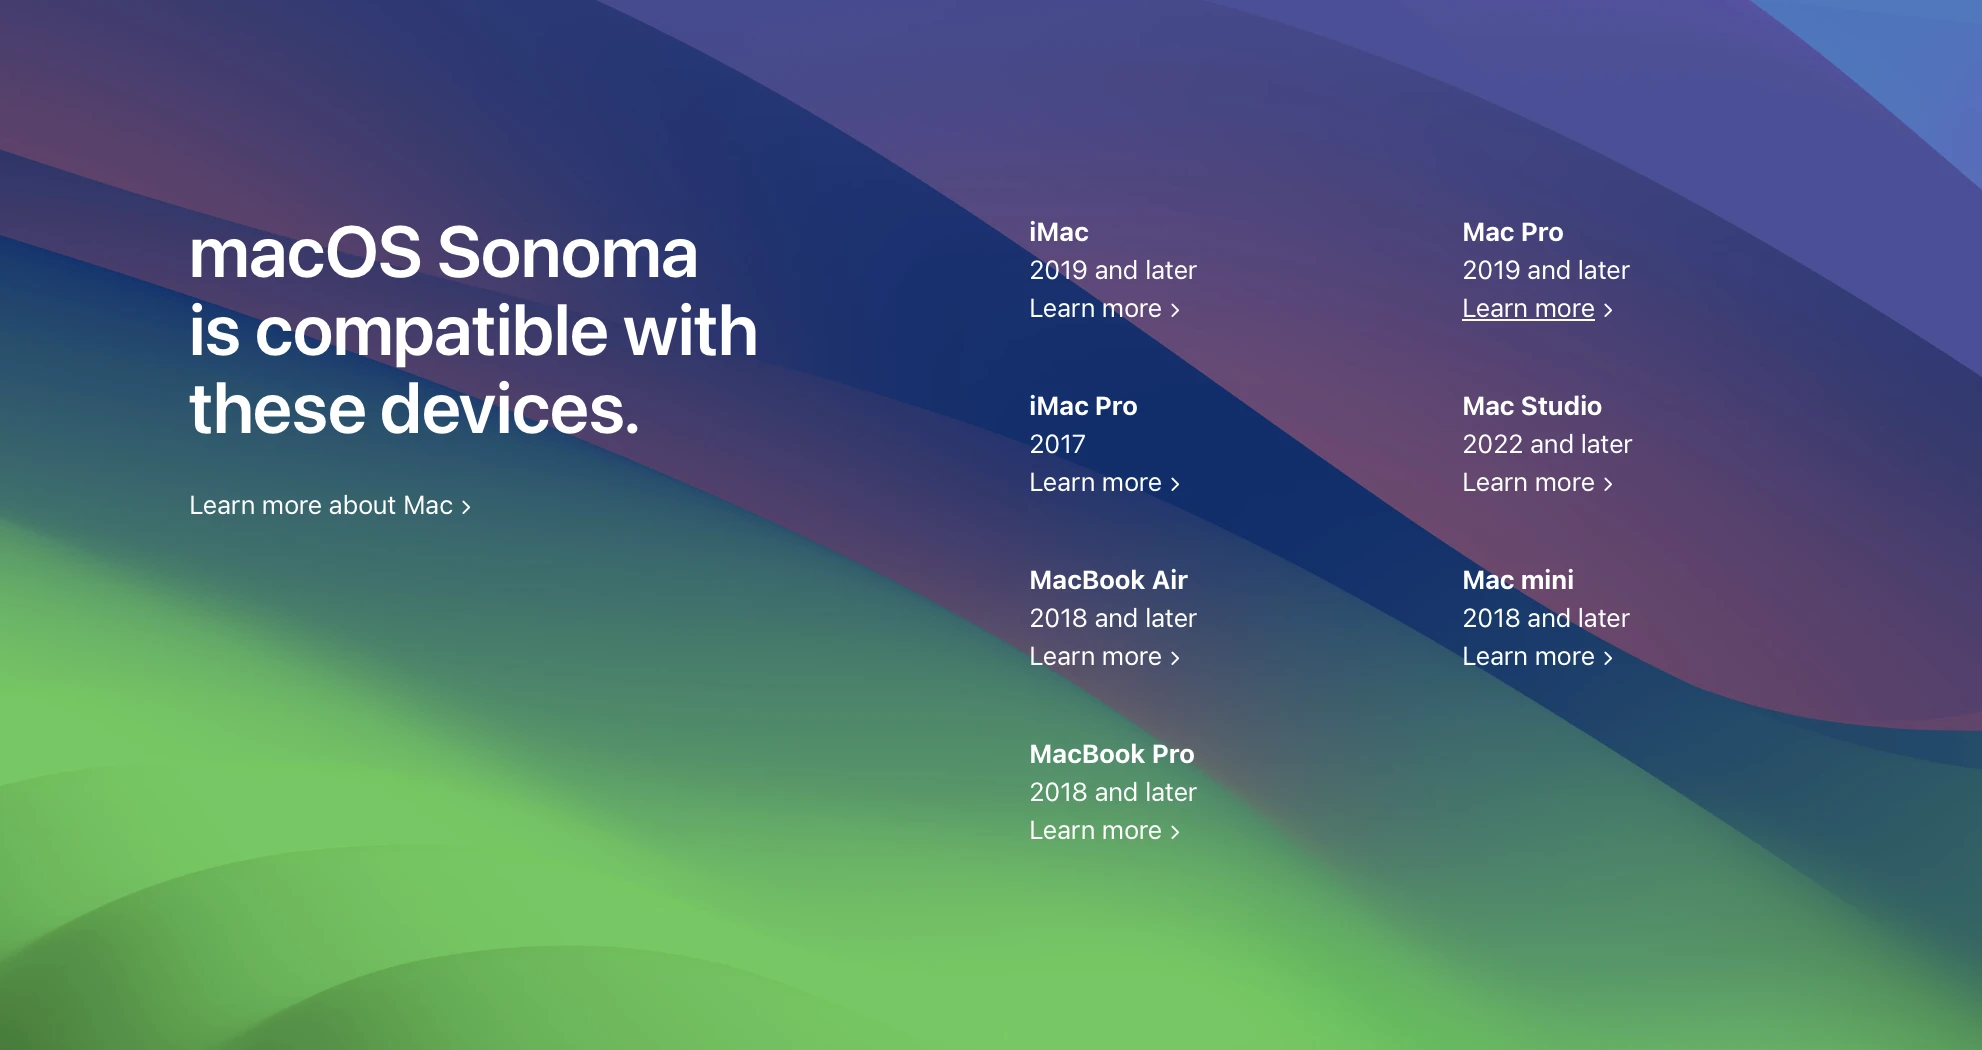Click chevron arrow beside MacBook Air Learn more

pyautogui.click(x=1175, y=659)
